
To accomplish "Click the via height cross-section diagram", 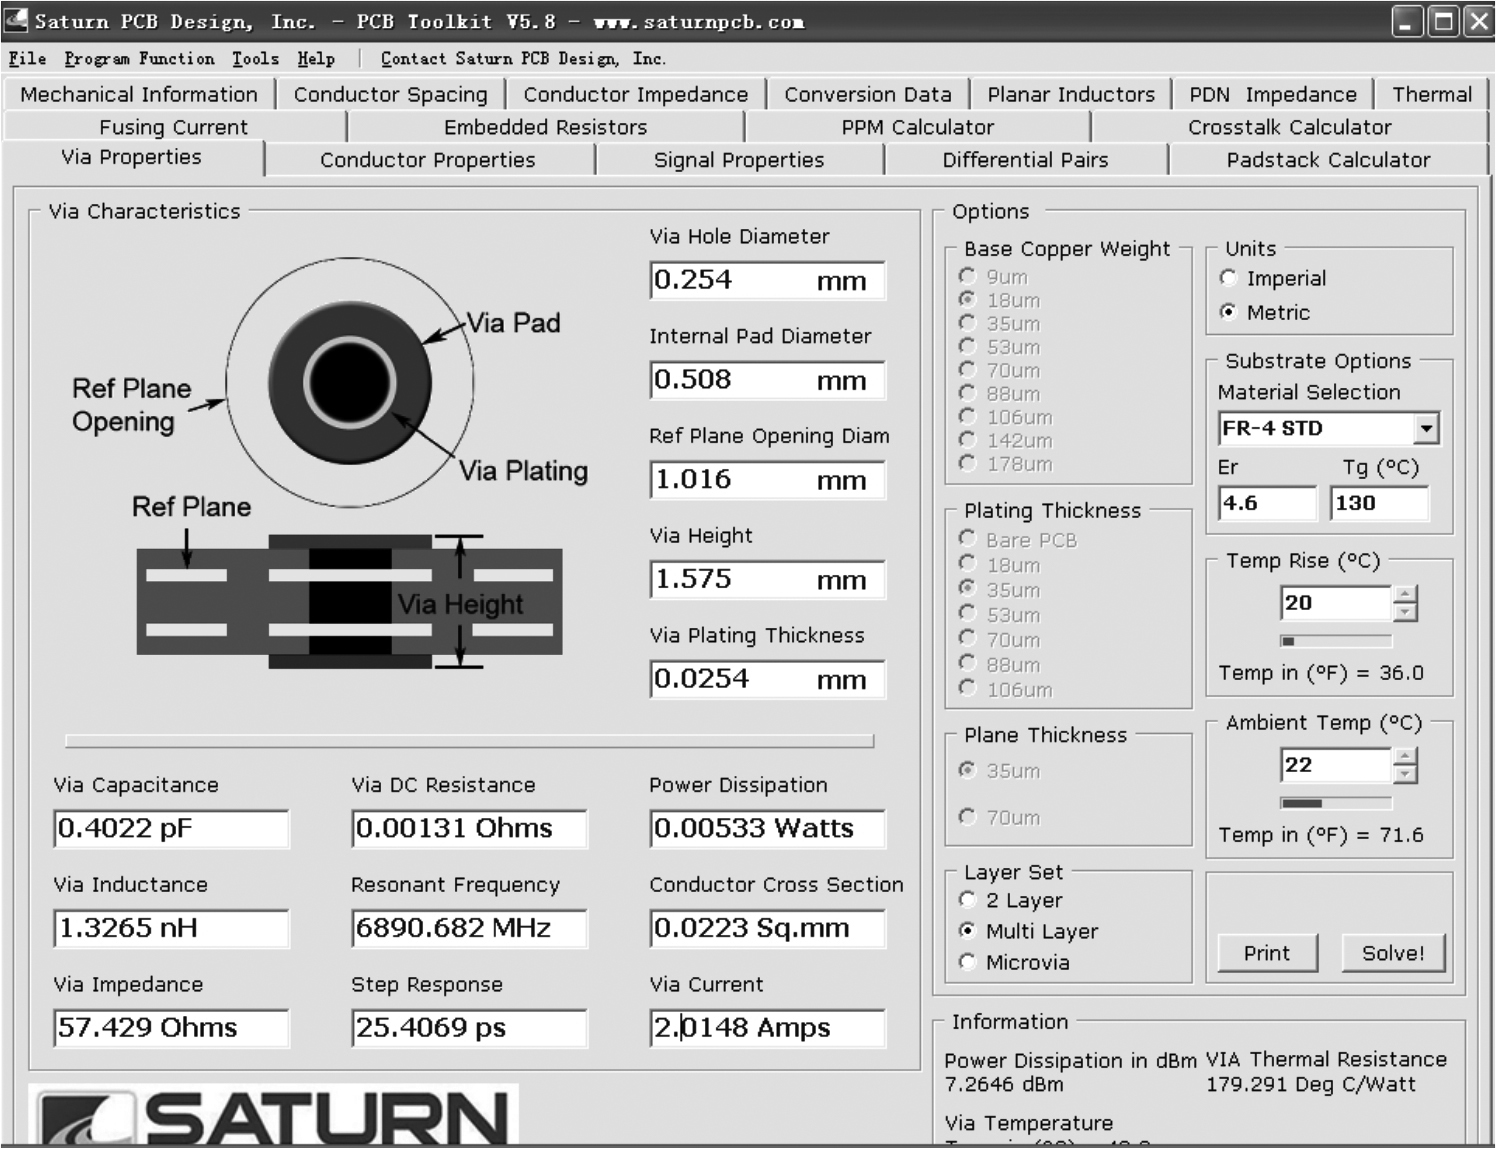I will (349, 602).
